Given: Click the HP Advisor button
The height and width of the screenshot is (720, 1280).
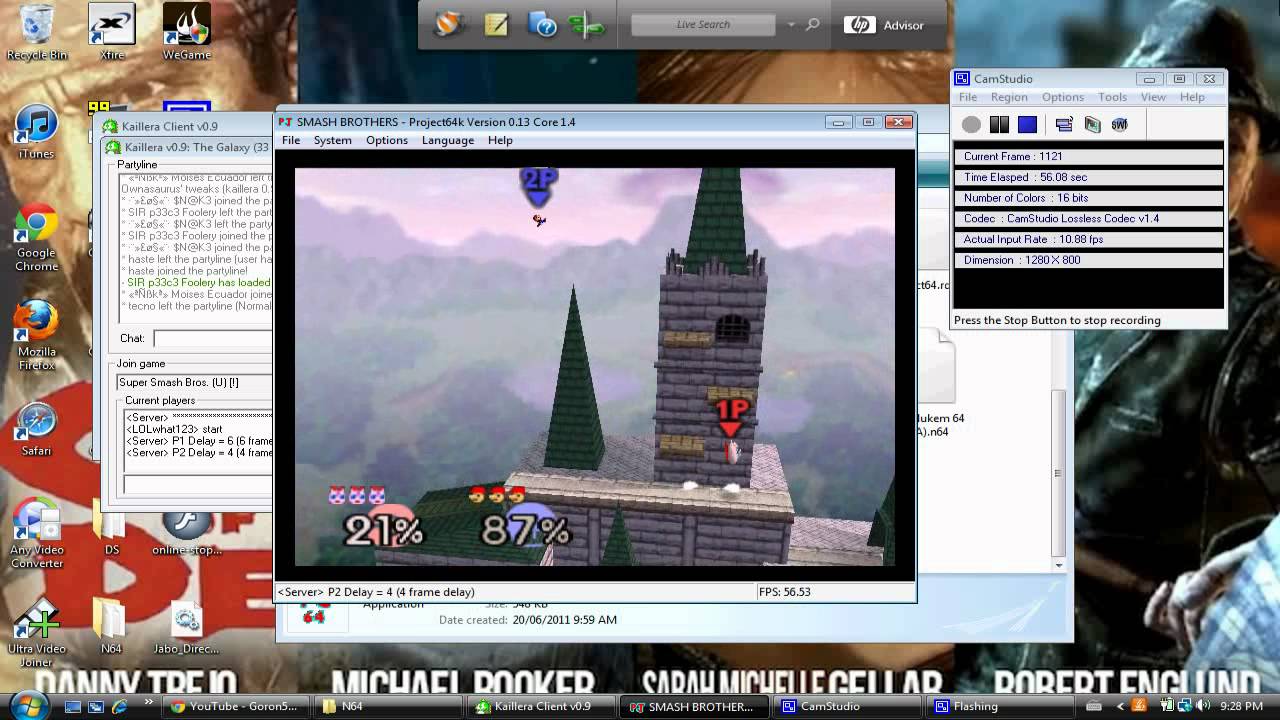Looking at the screenshot, I should [885, 25].
